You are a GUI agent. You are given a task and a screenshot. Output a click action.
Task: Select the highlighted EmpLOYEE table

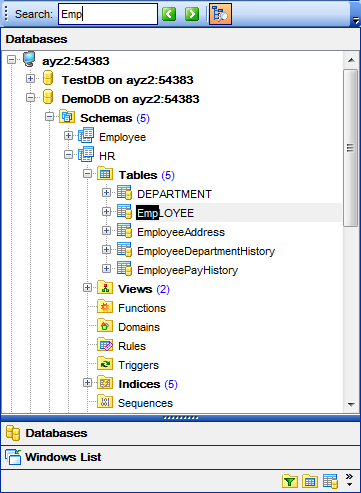(165, 213)
